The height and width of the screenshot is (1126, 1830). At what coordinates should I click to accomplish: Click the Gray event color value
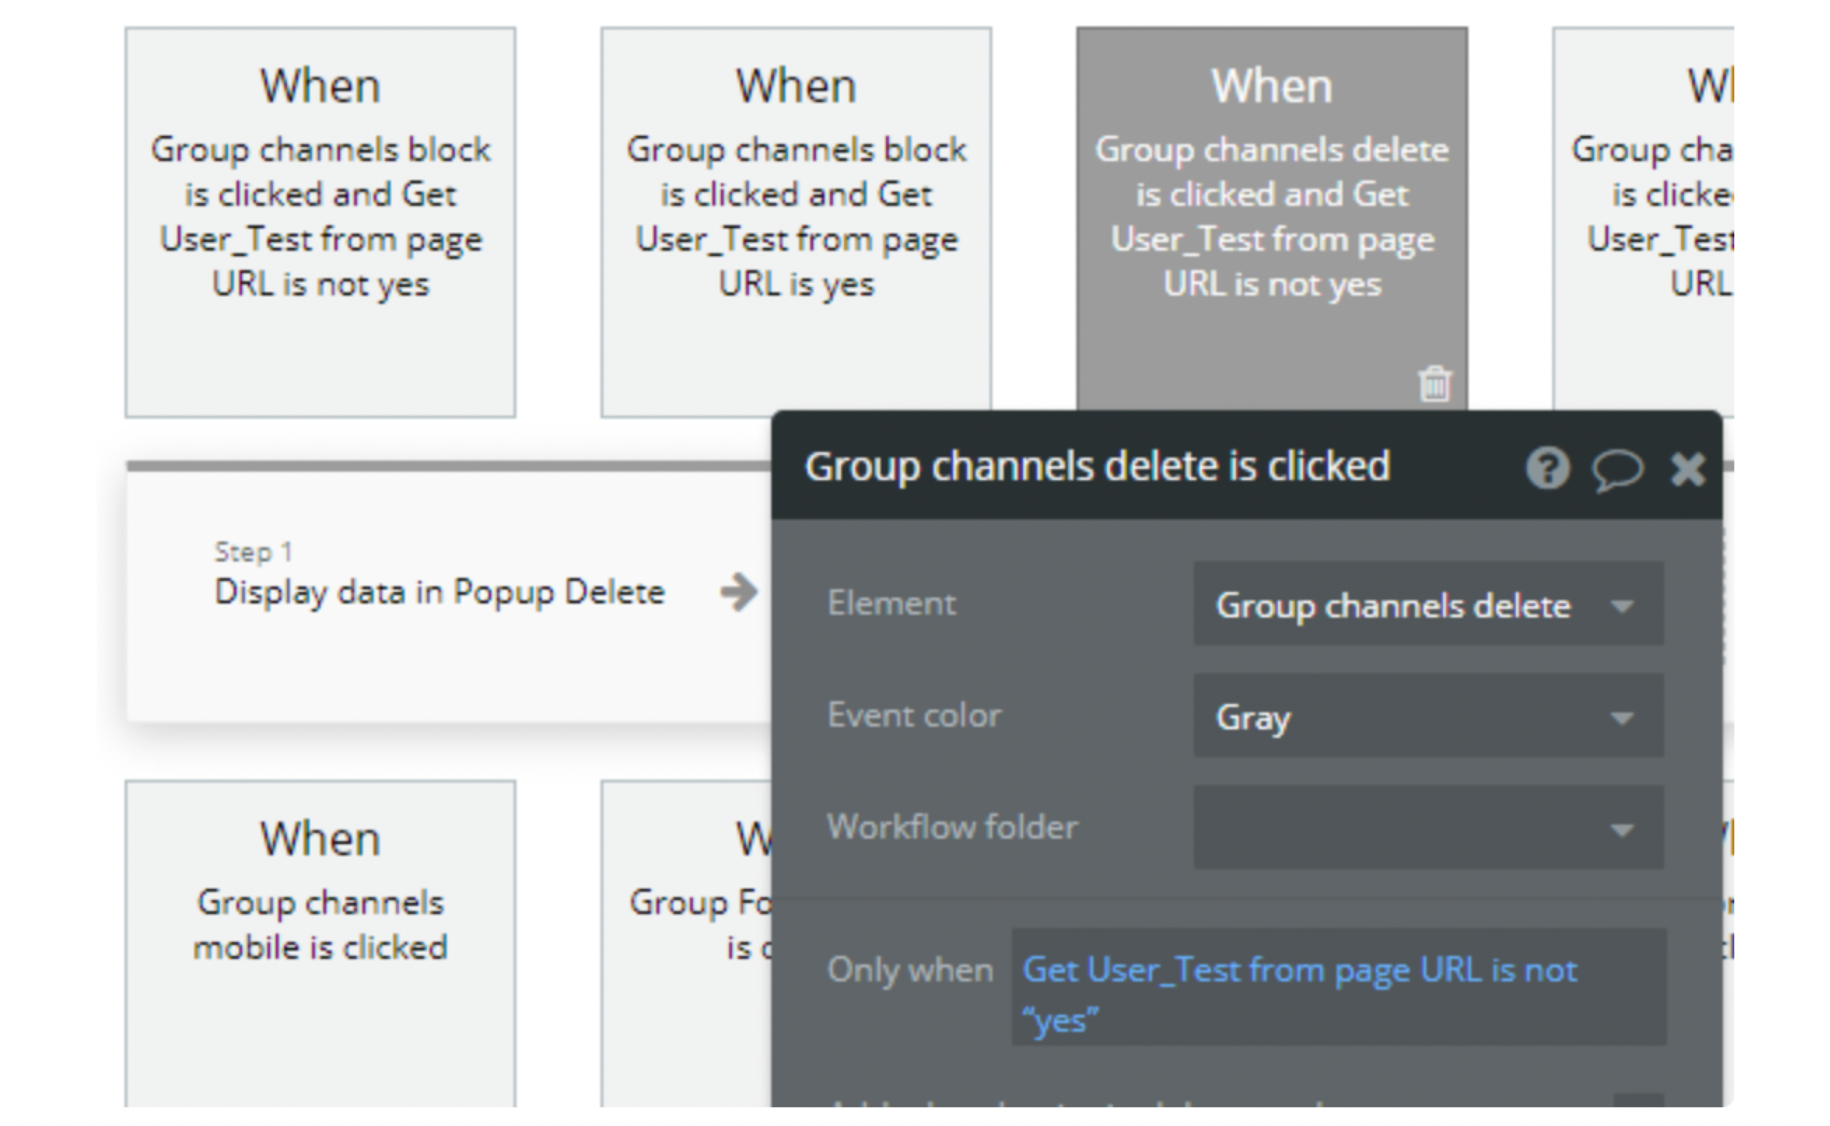(1253, 717)
